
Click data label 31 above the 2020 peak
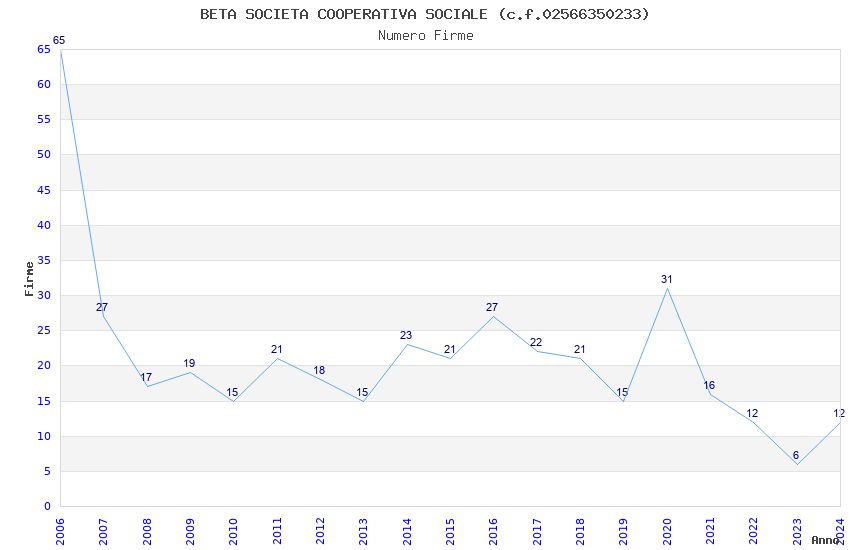pos(667,280)
